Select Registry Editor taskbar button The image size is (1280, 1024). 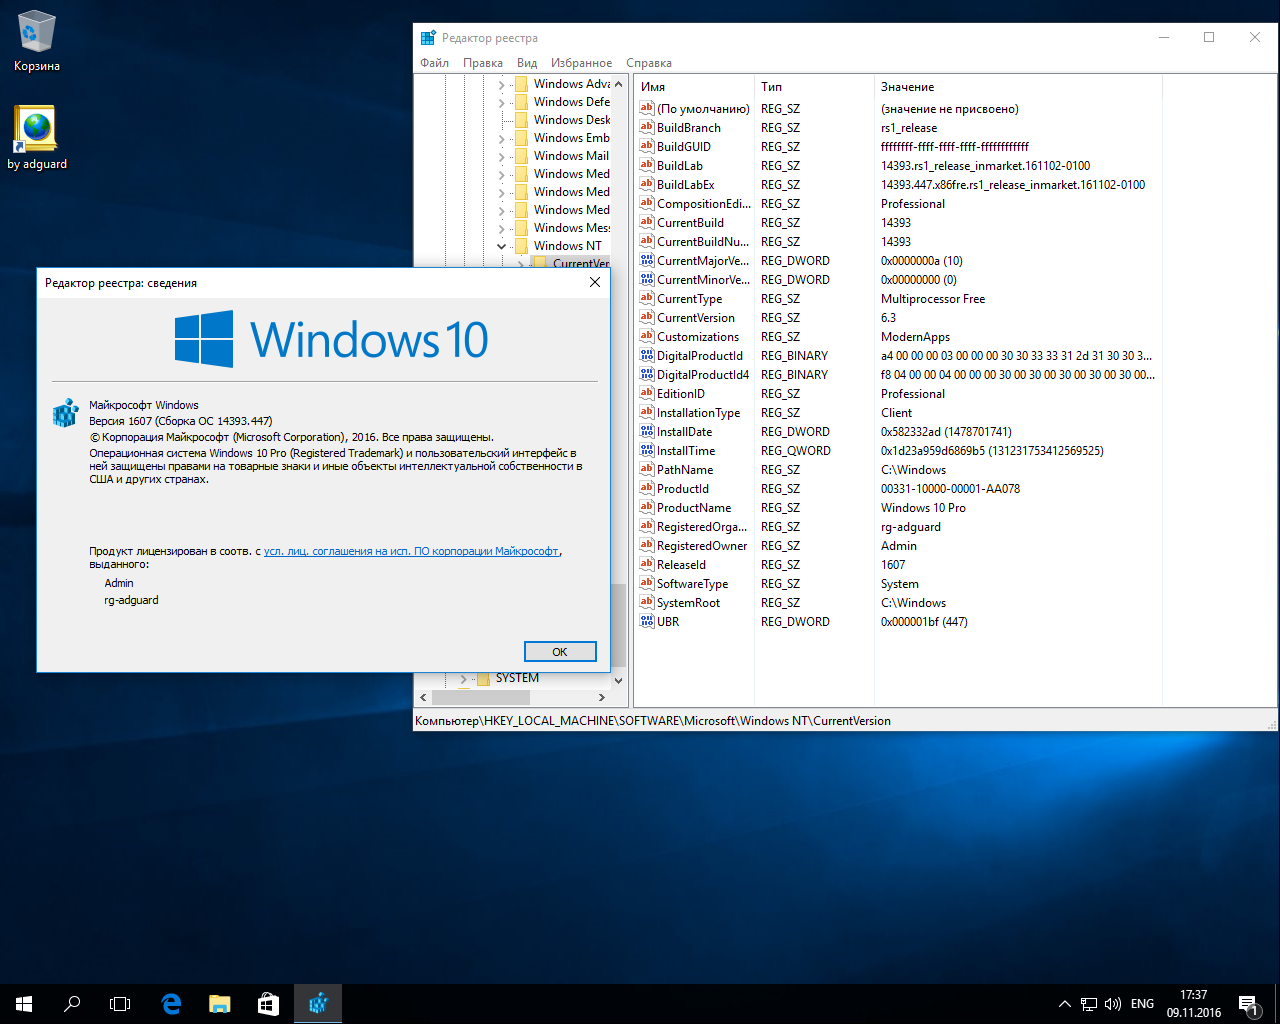[x=318, y=1004]
